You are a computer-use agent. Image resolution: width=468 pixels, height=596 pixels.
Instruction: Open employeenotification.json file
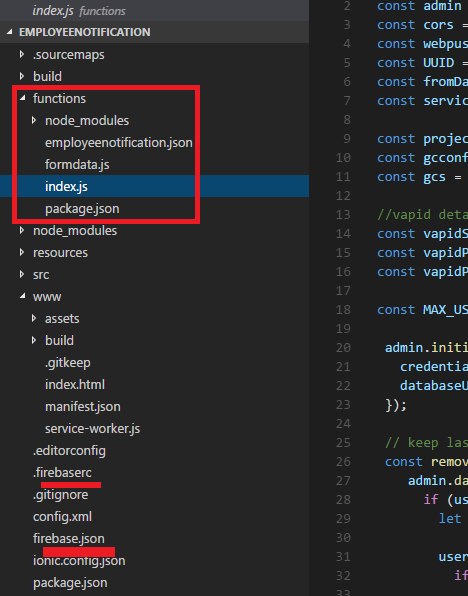coord(119,143)
